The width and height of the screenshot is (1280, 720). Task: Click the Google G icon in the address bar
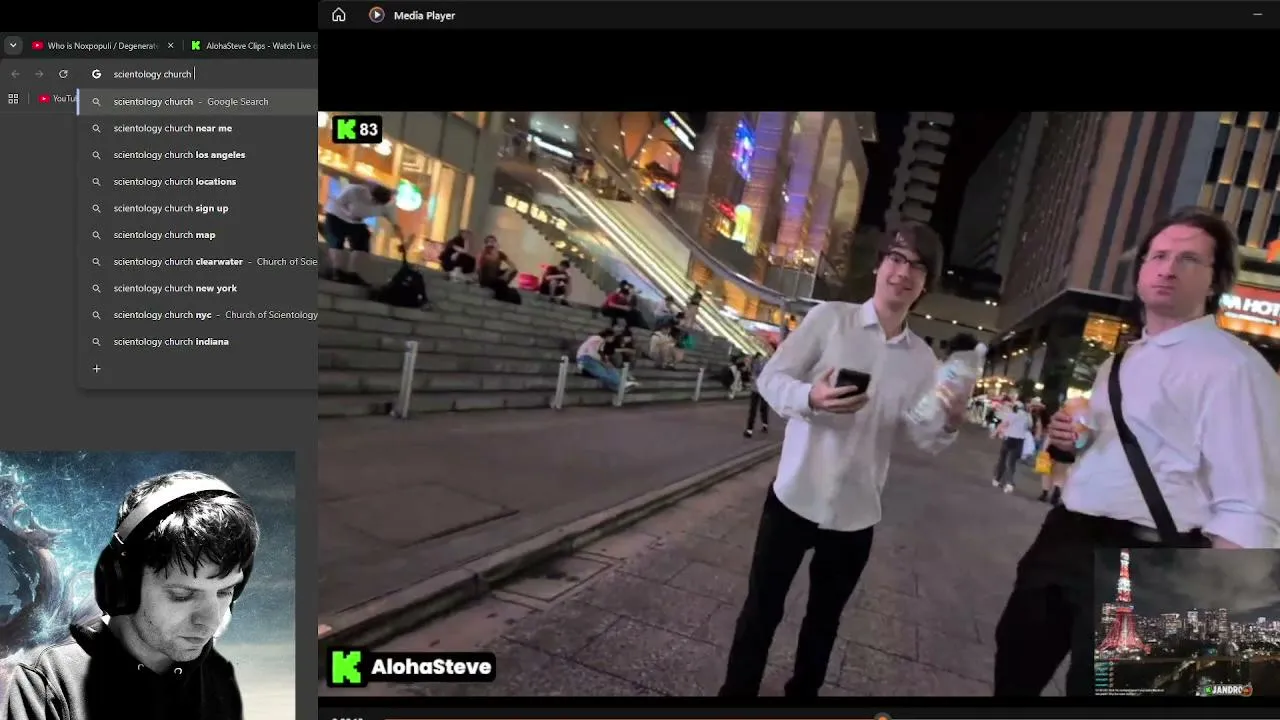tap(97, 74)
